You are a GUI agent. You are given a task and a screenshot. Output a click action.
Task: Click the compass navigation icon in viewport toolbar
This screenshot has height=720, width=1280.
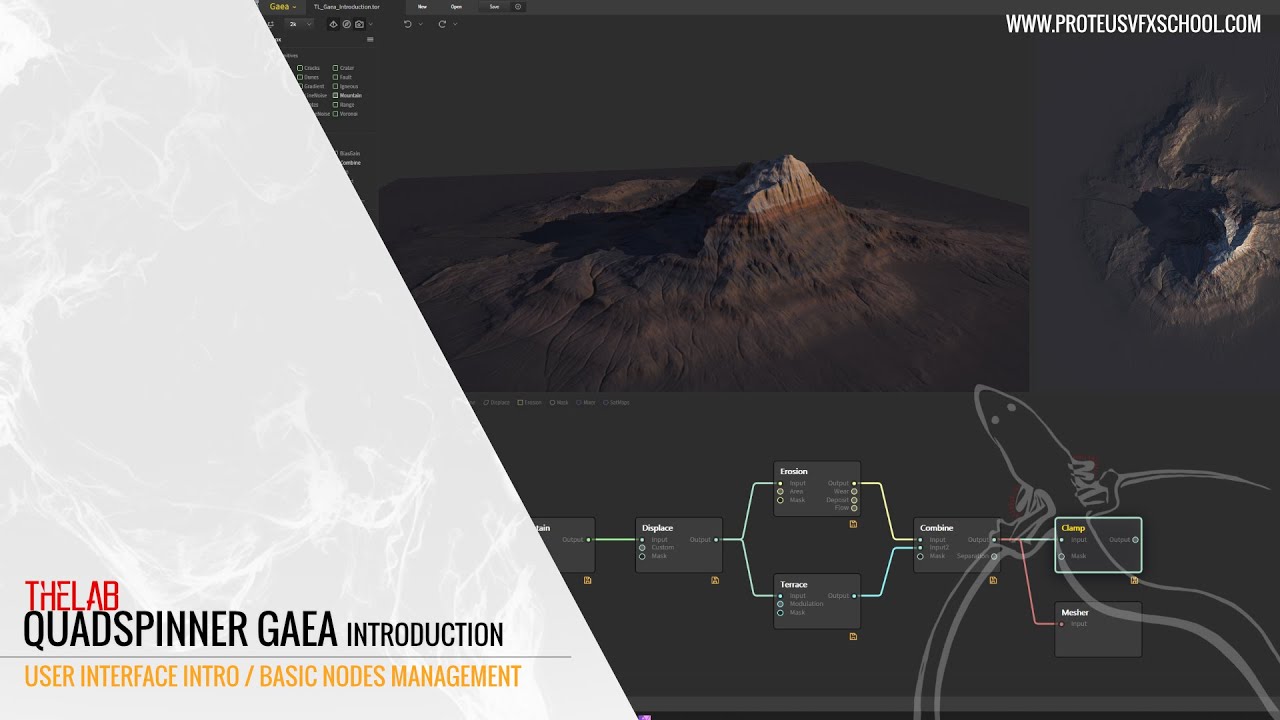click(347, 24)
